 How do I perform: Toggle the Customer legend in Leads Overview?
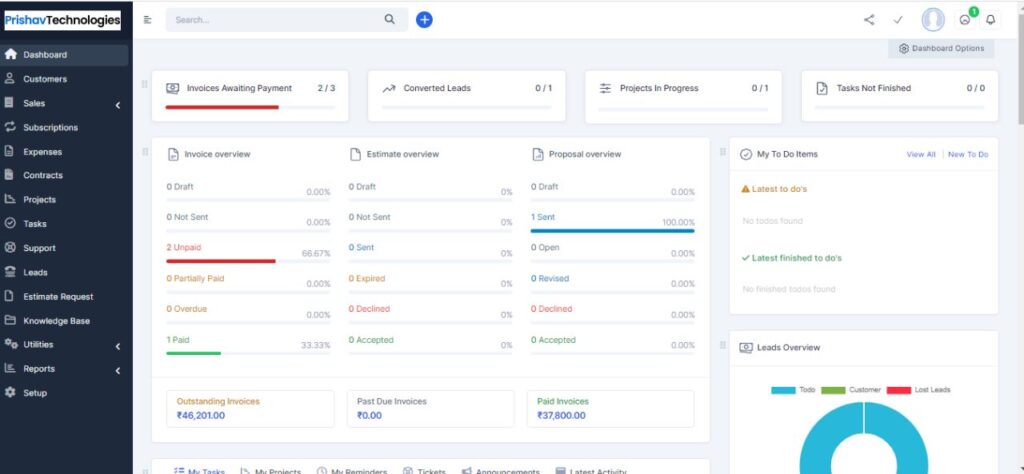851,390
